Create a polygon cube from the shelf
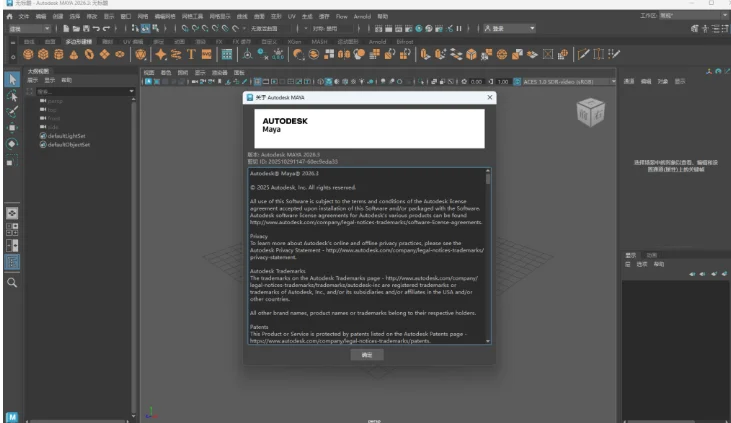 (43, 55)
